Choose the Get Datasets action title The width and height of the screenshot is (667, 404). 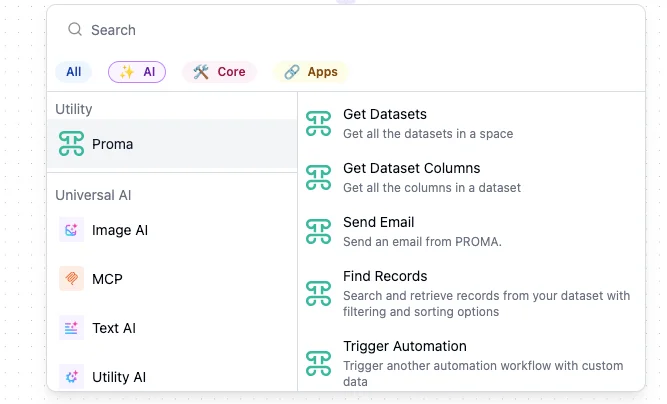[385, 115]
